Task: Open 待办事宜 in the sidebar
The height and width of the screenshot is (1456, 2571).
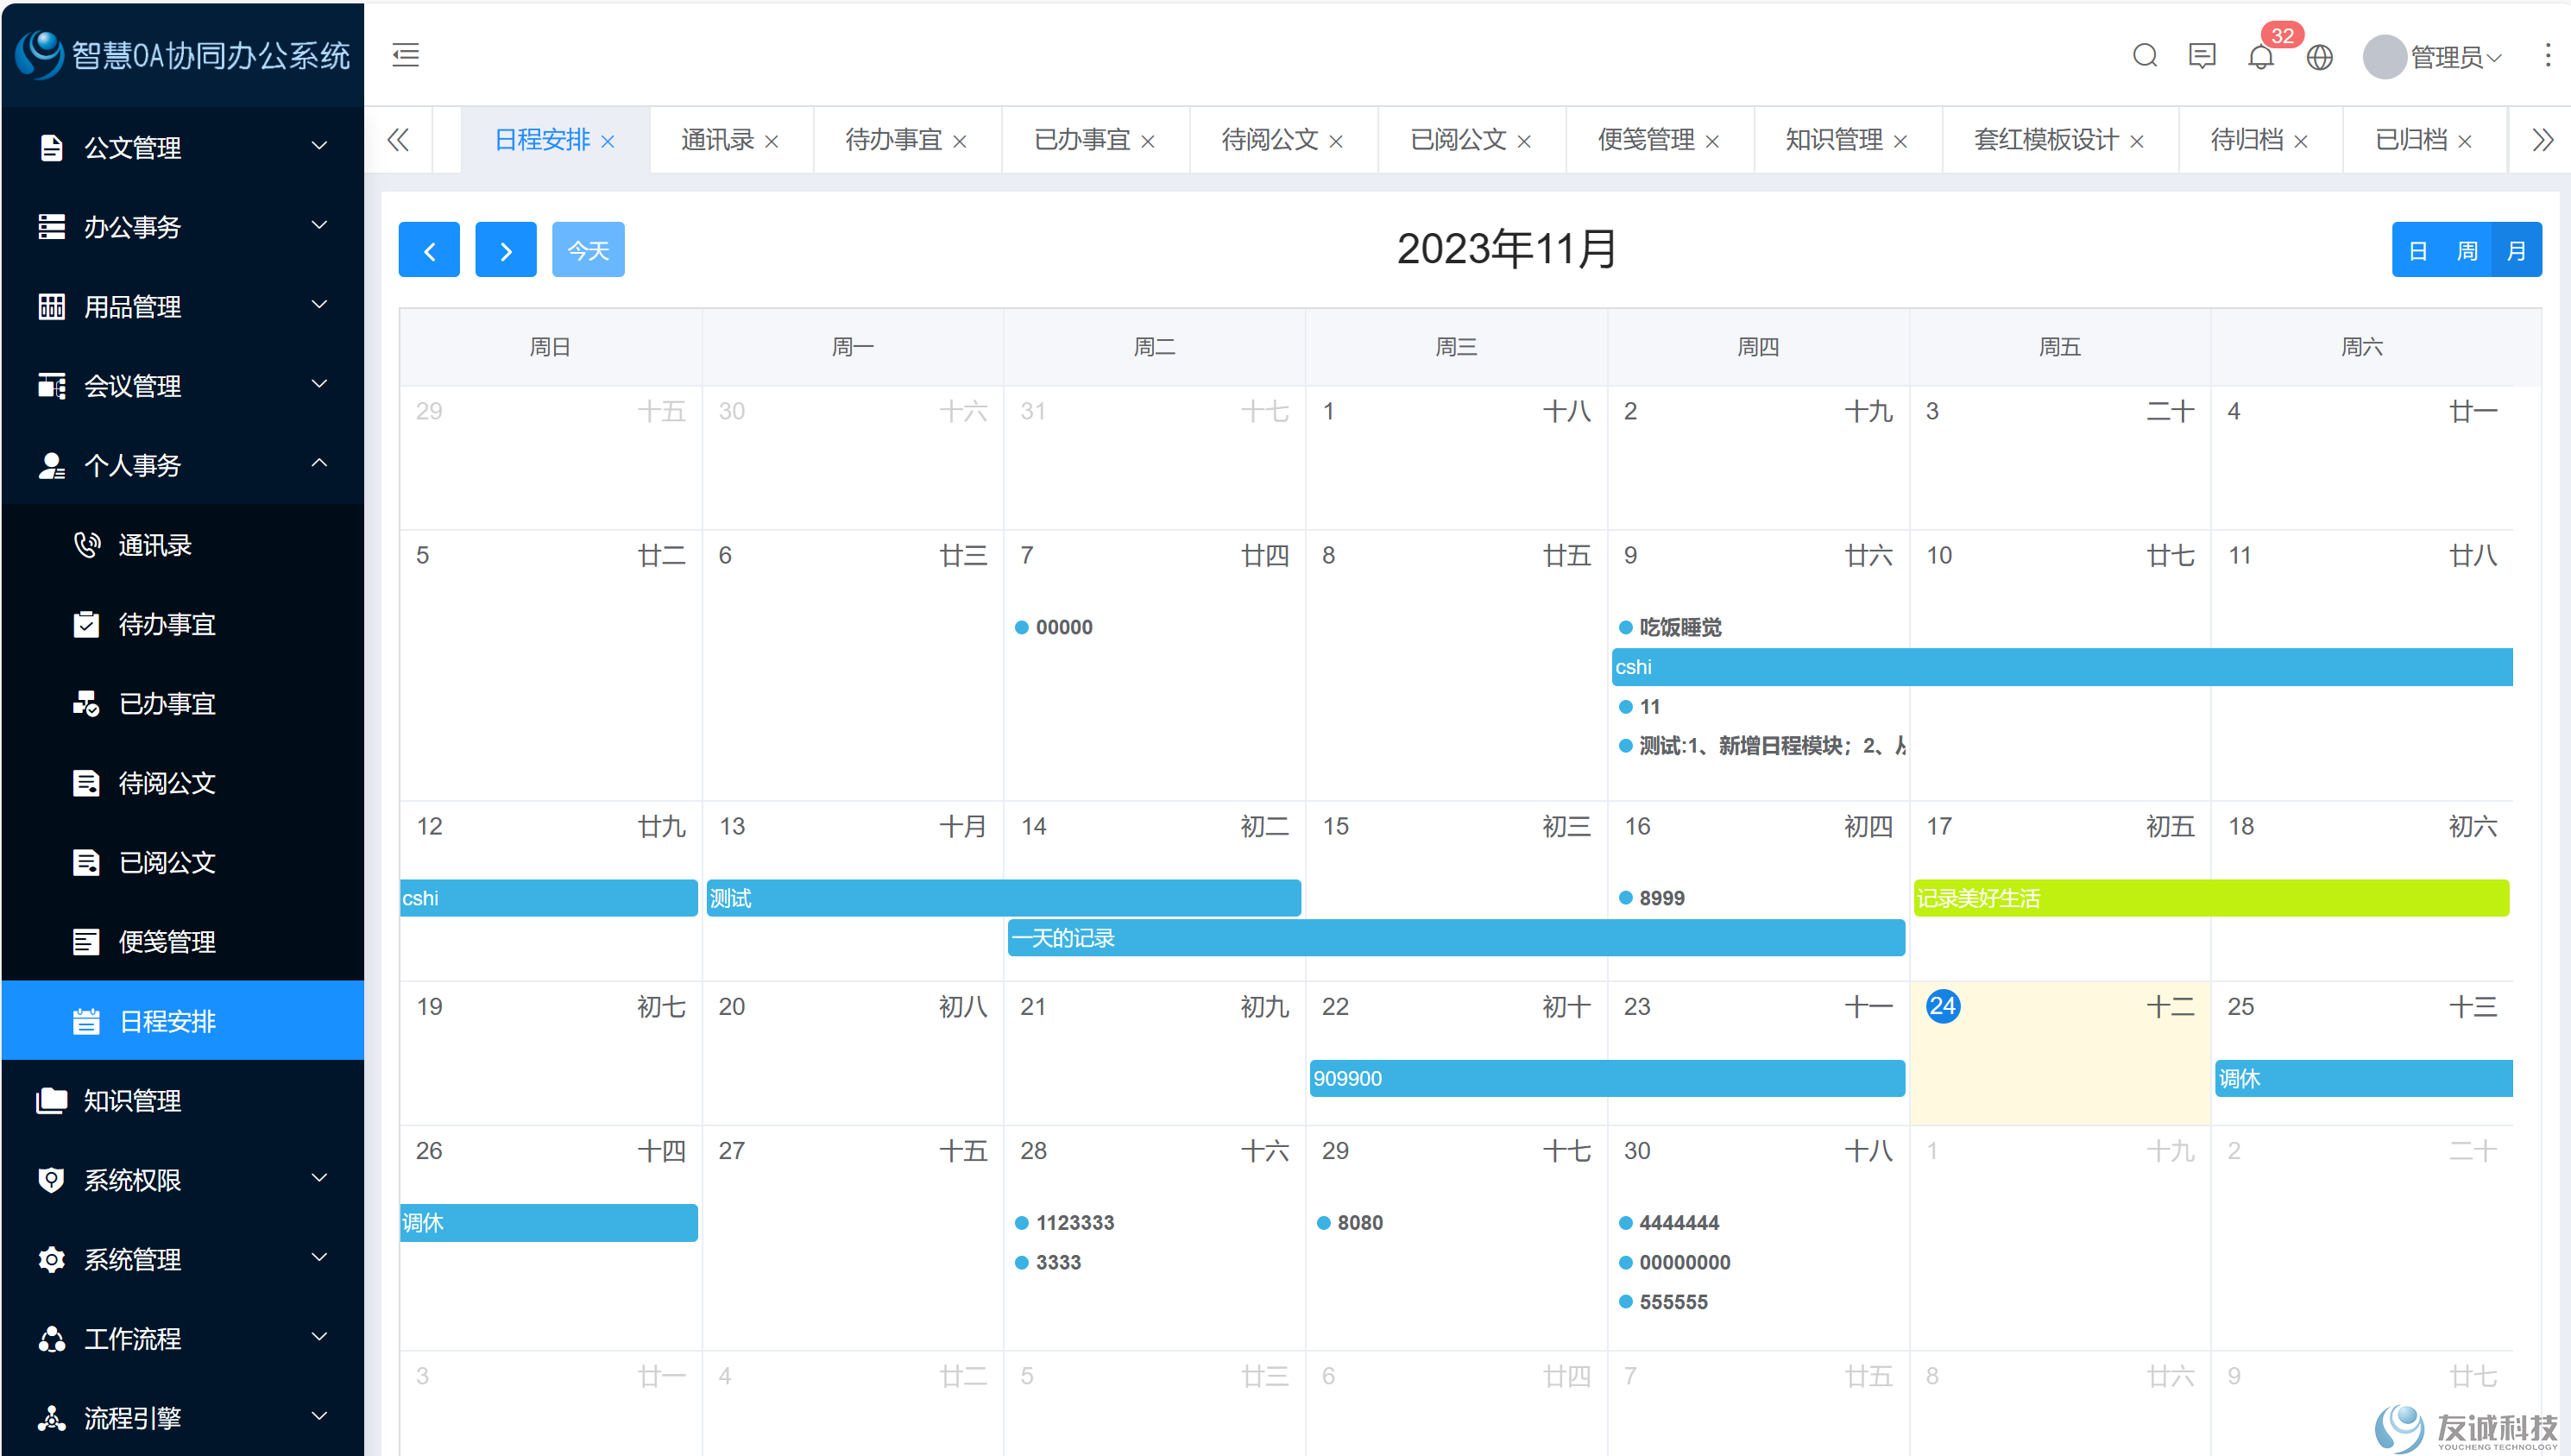Action: click(x=183, y=624)
